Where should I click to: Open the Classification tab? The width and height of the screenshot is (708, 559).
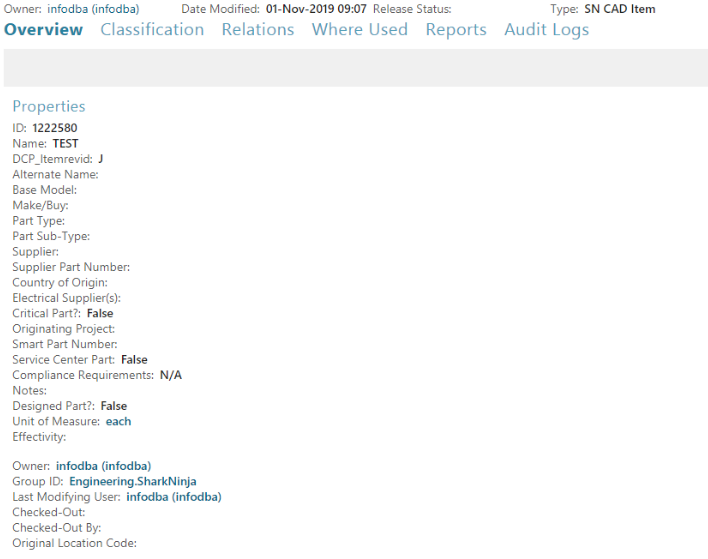coord(152,29)
